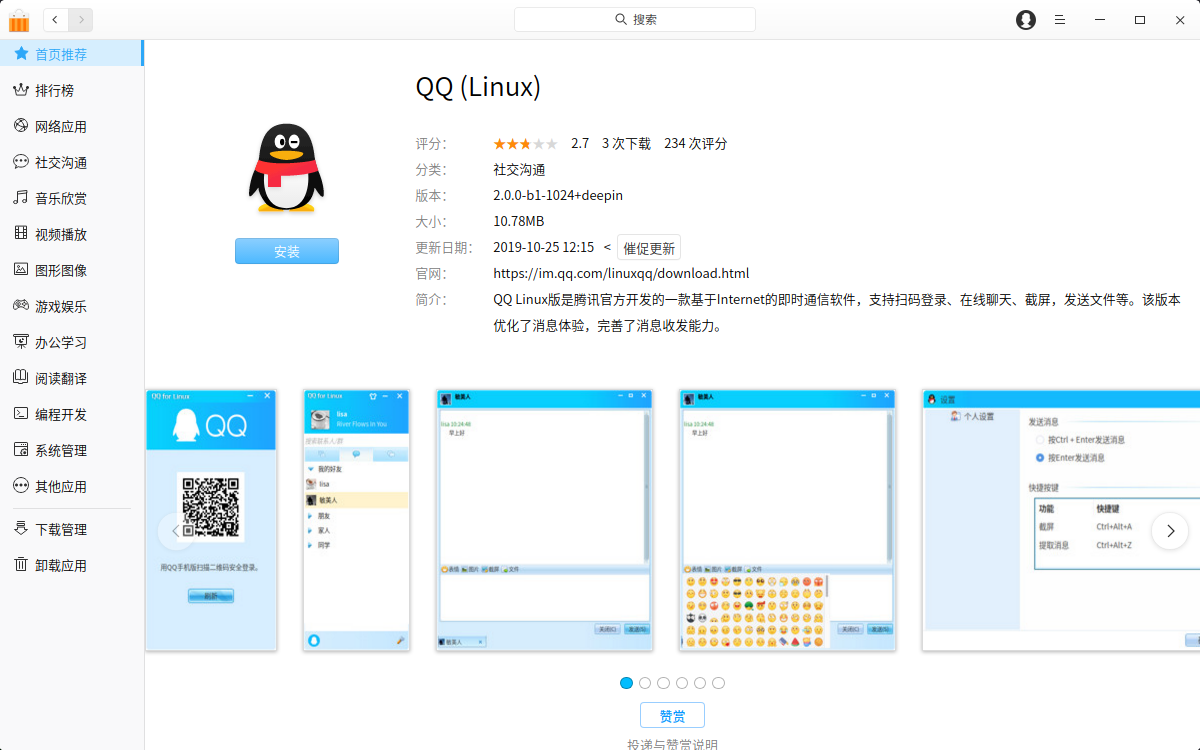This screenshot has width=1200, height=750.
Task: Click the QQ penguin app icon
Action: pos(286,168)
